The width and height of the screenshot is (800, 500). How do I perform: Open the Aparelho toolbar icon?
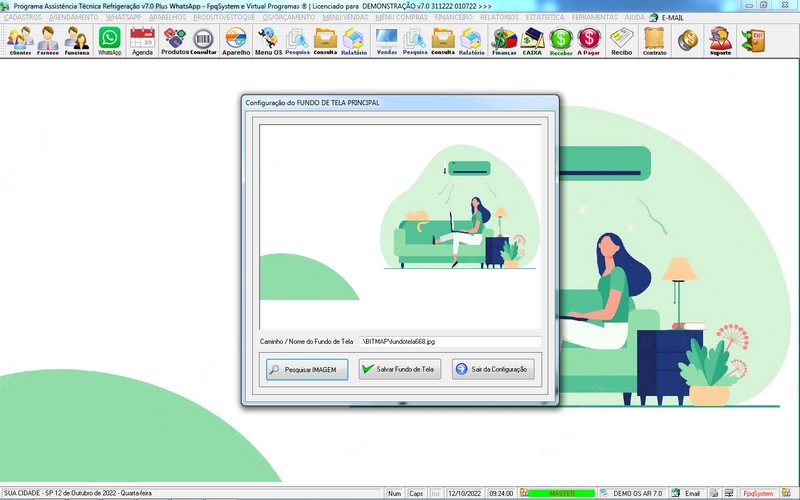coord(236,41)
